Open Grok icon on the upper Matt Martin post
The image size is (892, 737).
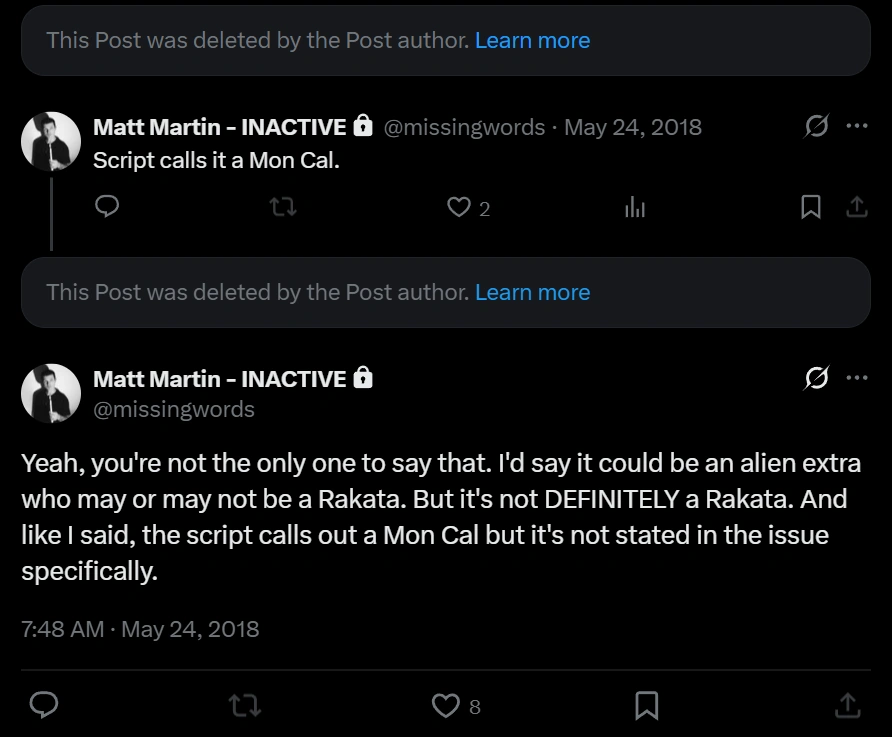(x=816, y=127)
